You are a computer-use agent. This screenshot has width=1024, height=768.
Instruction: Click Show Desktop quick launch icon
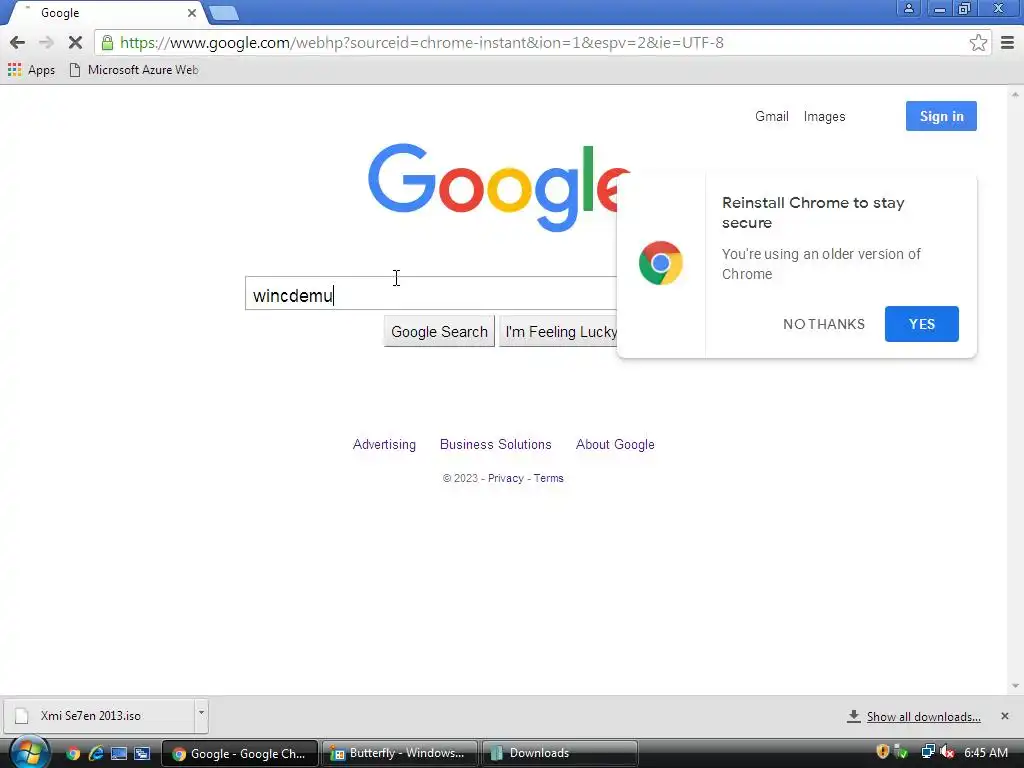pos(119,754)
